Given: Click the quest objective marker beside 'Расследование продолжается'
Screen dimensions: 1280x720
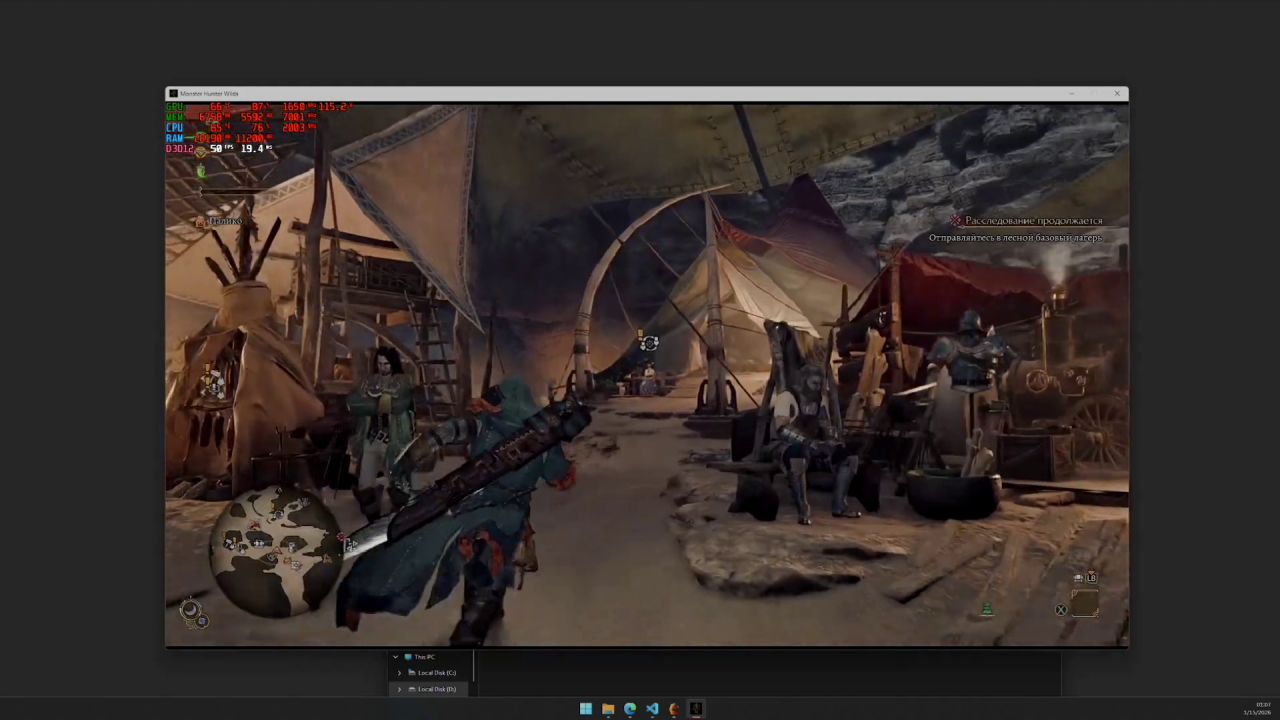Looking at the screenshot, I should coord(956,220).
